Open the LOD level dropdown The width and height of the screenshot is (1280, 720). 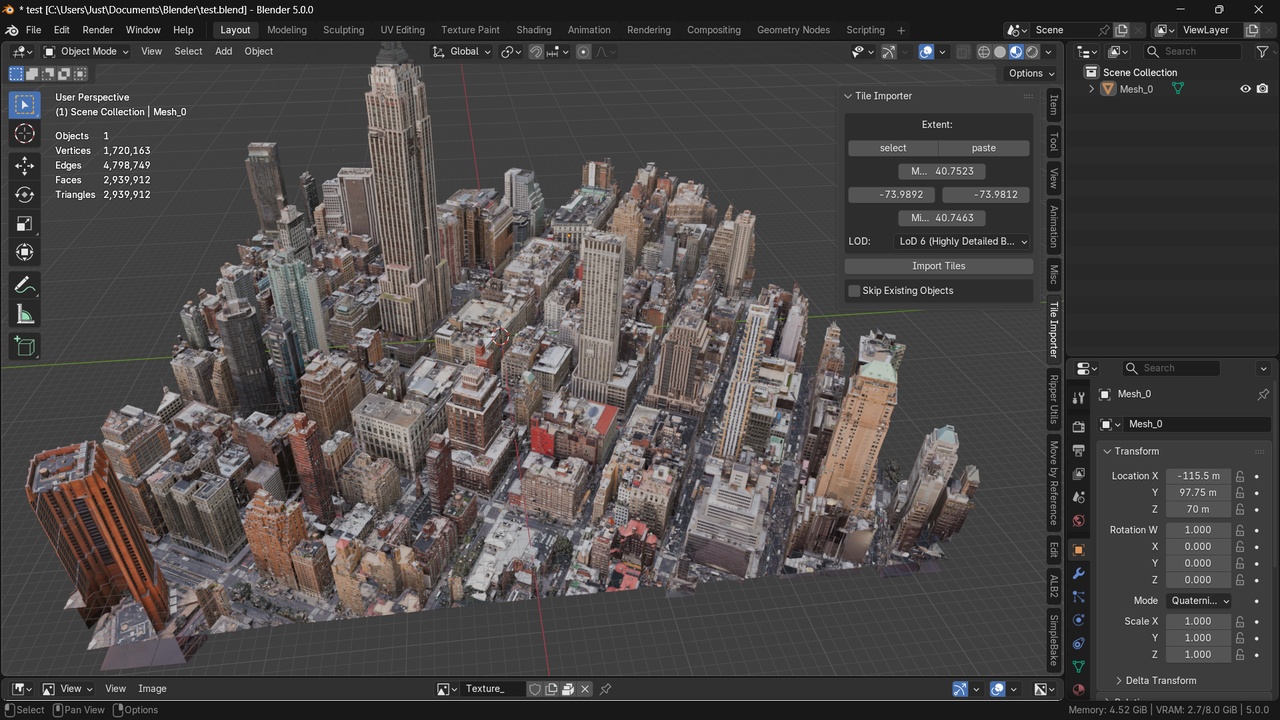coord(963,241)
